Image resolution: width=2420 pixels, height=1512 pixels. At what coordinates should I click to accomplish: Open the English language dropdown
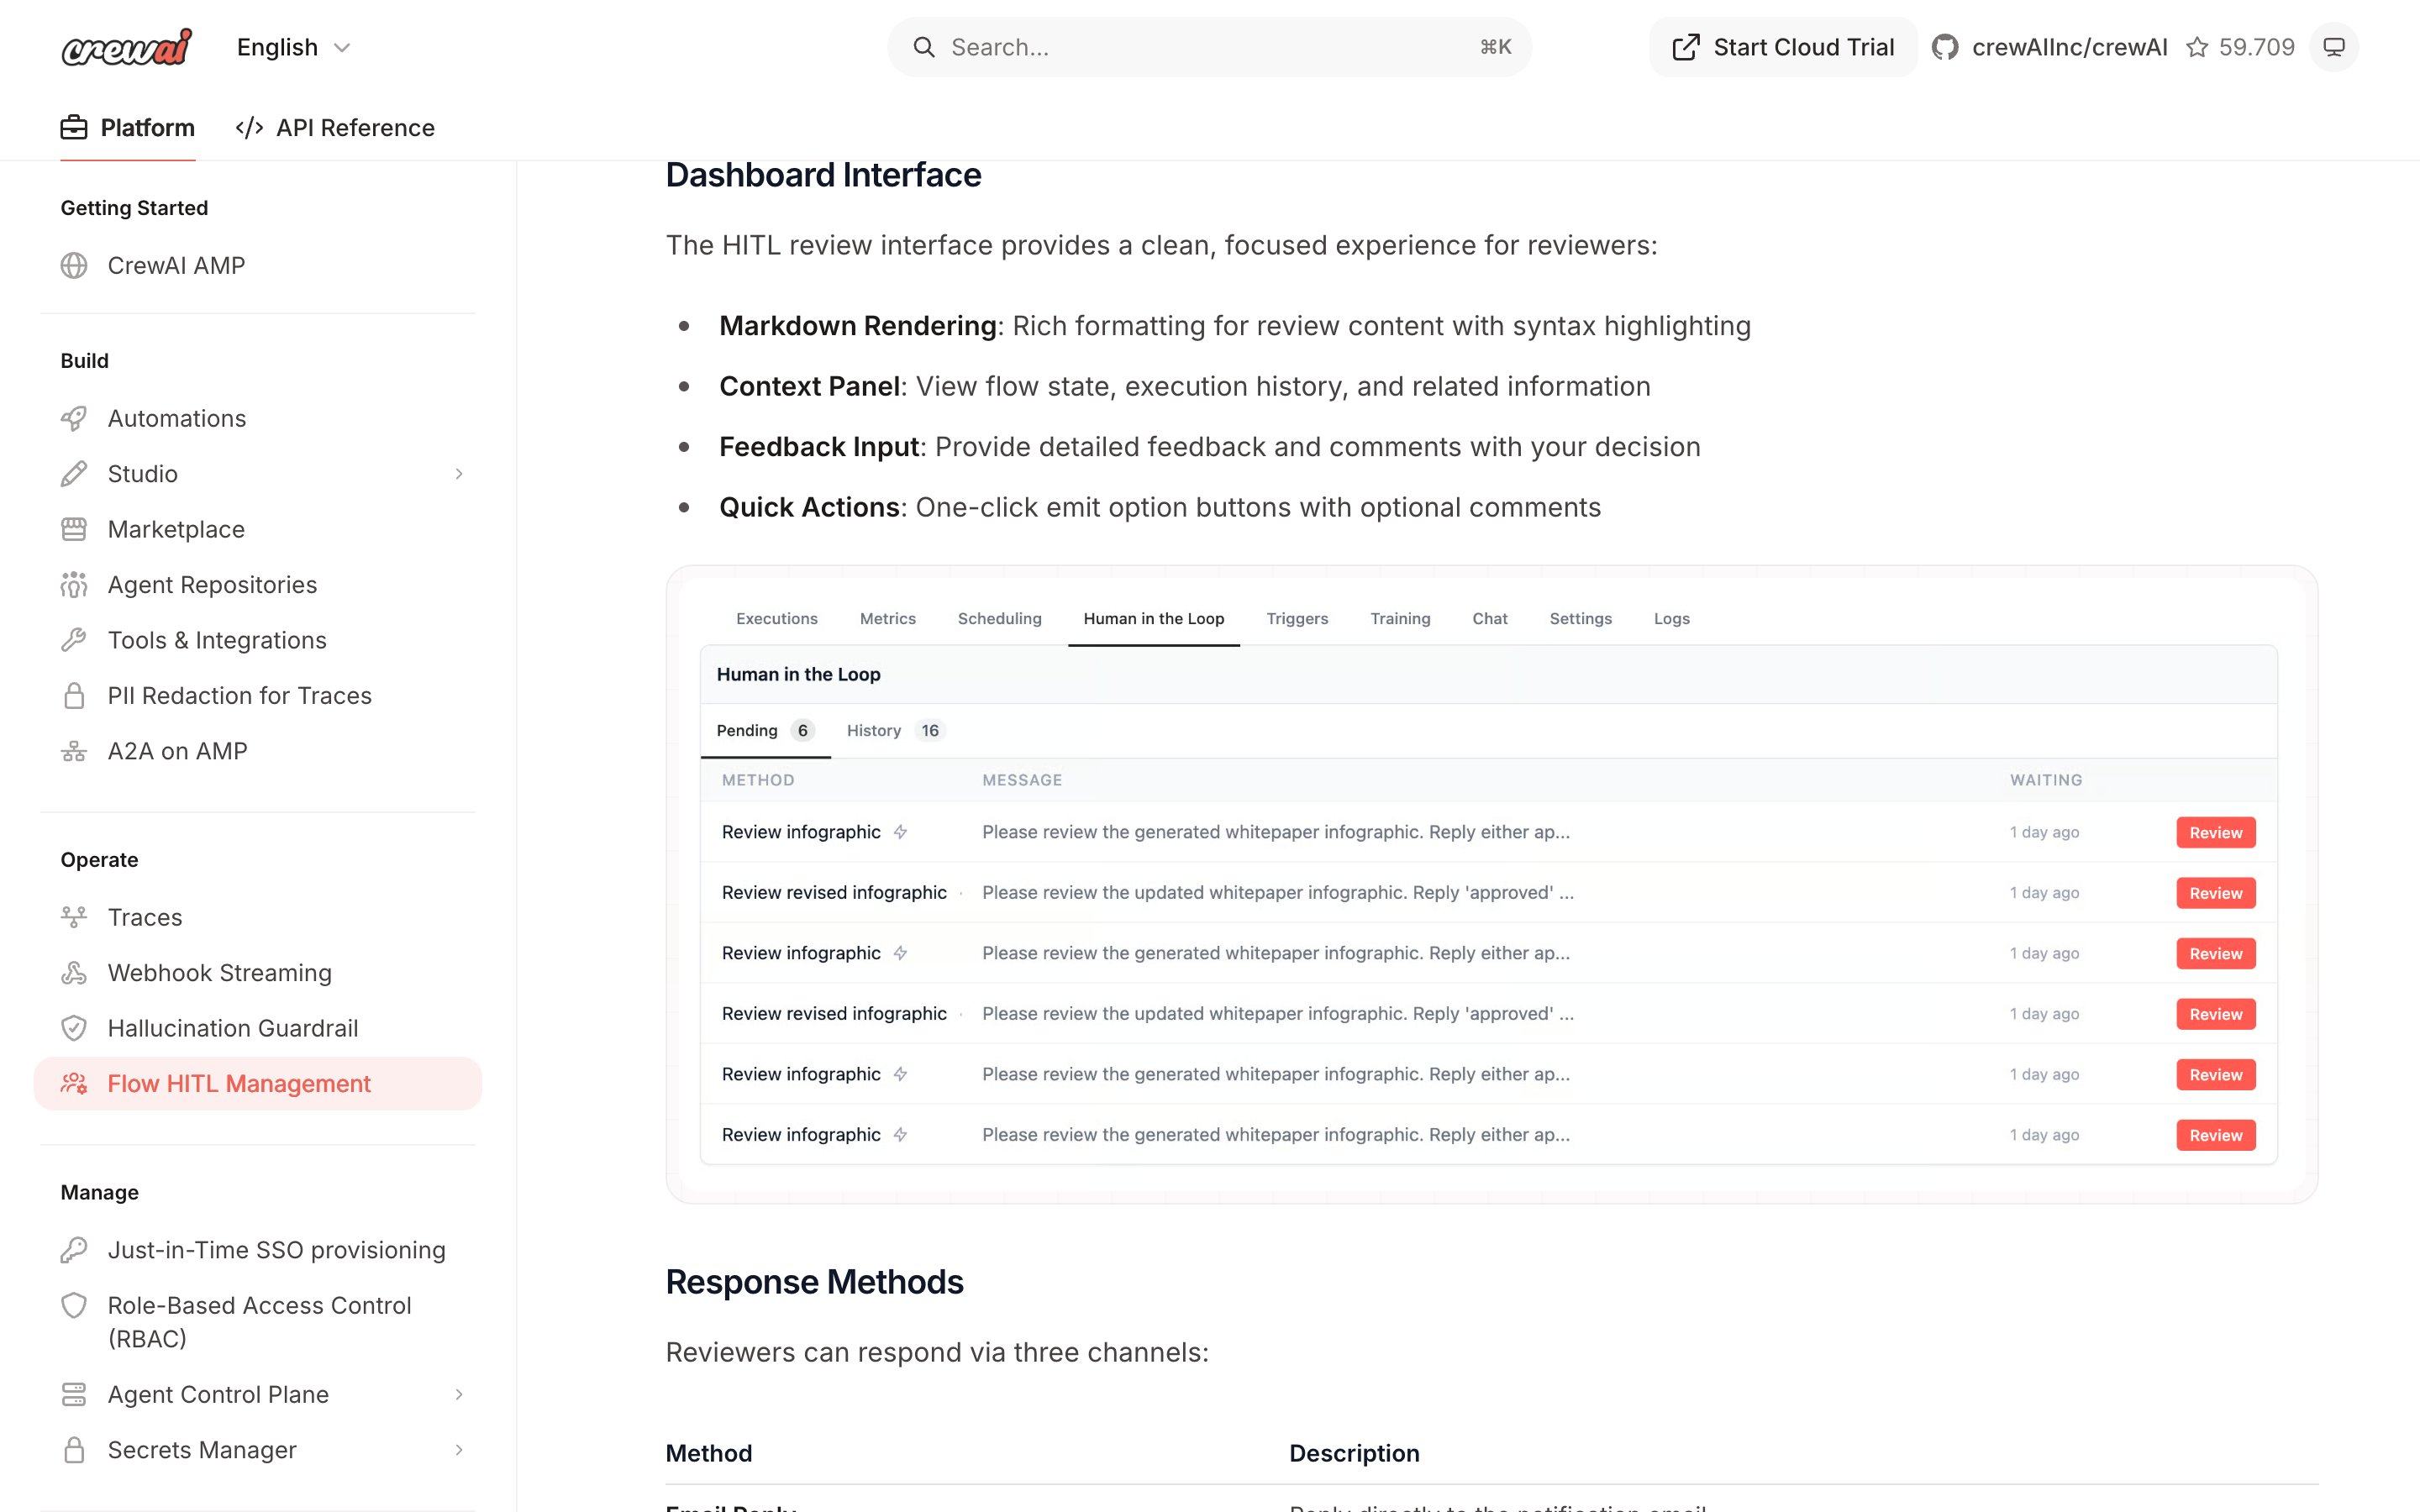click(293, 47)
